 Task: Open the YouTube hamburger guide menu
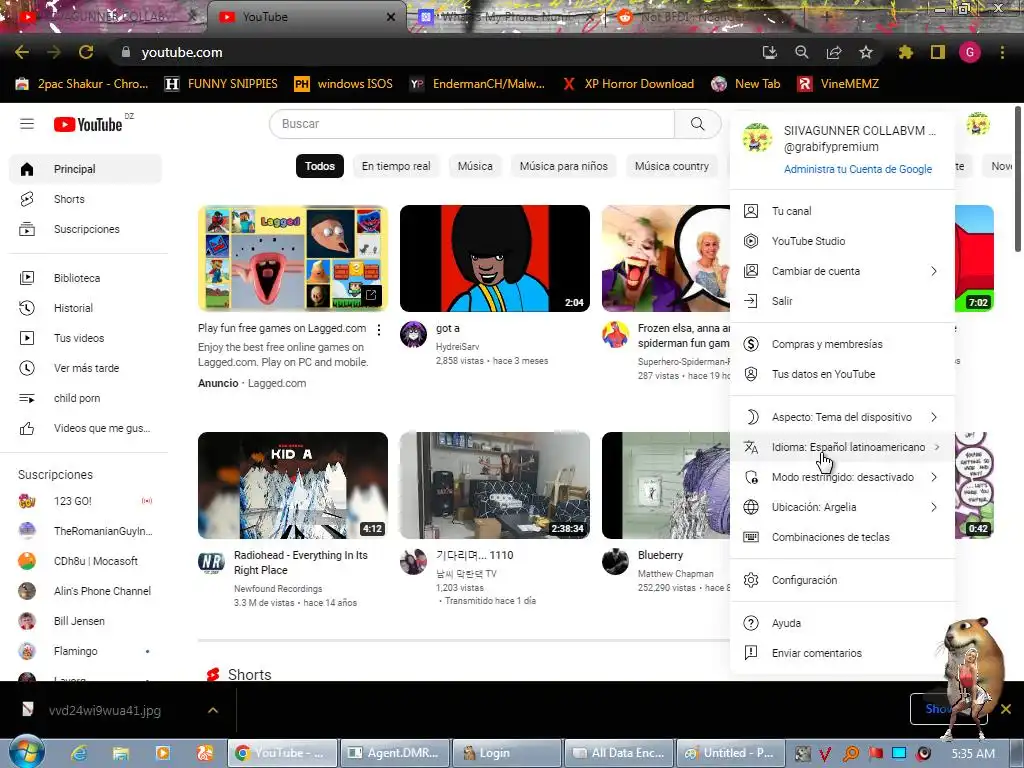(x=27, y=123)
